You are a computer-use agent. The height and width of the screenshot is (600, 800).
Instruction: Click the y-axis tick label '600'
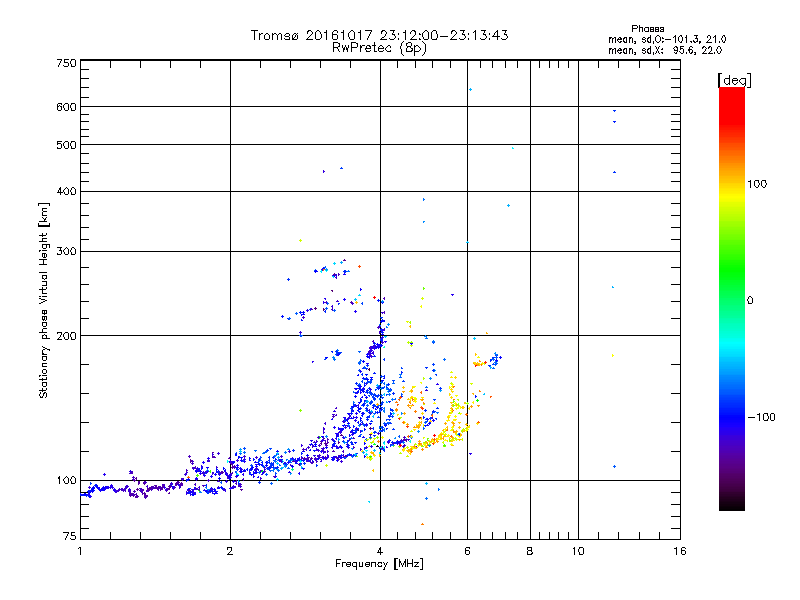click(67, 107)
